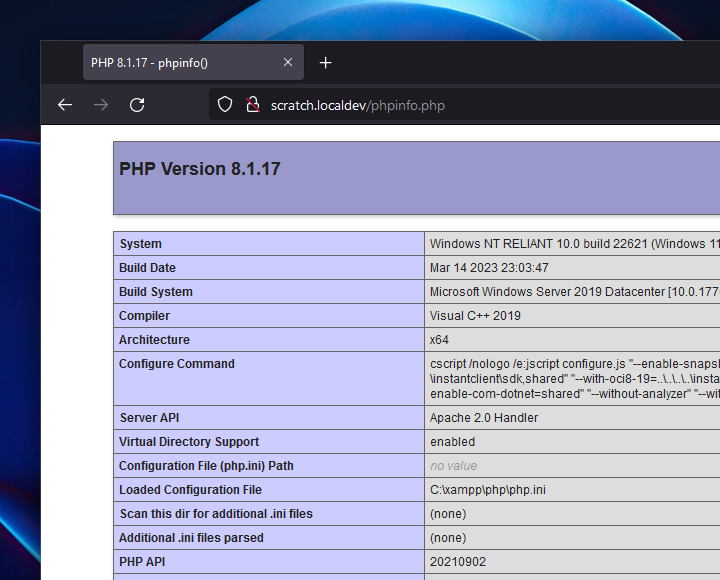This screenshot has width=720, height=580.
Task: Click the Server API label
Action: pos(149,417)
